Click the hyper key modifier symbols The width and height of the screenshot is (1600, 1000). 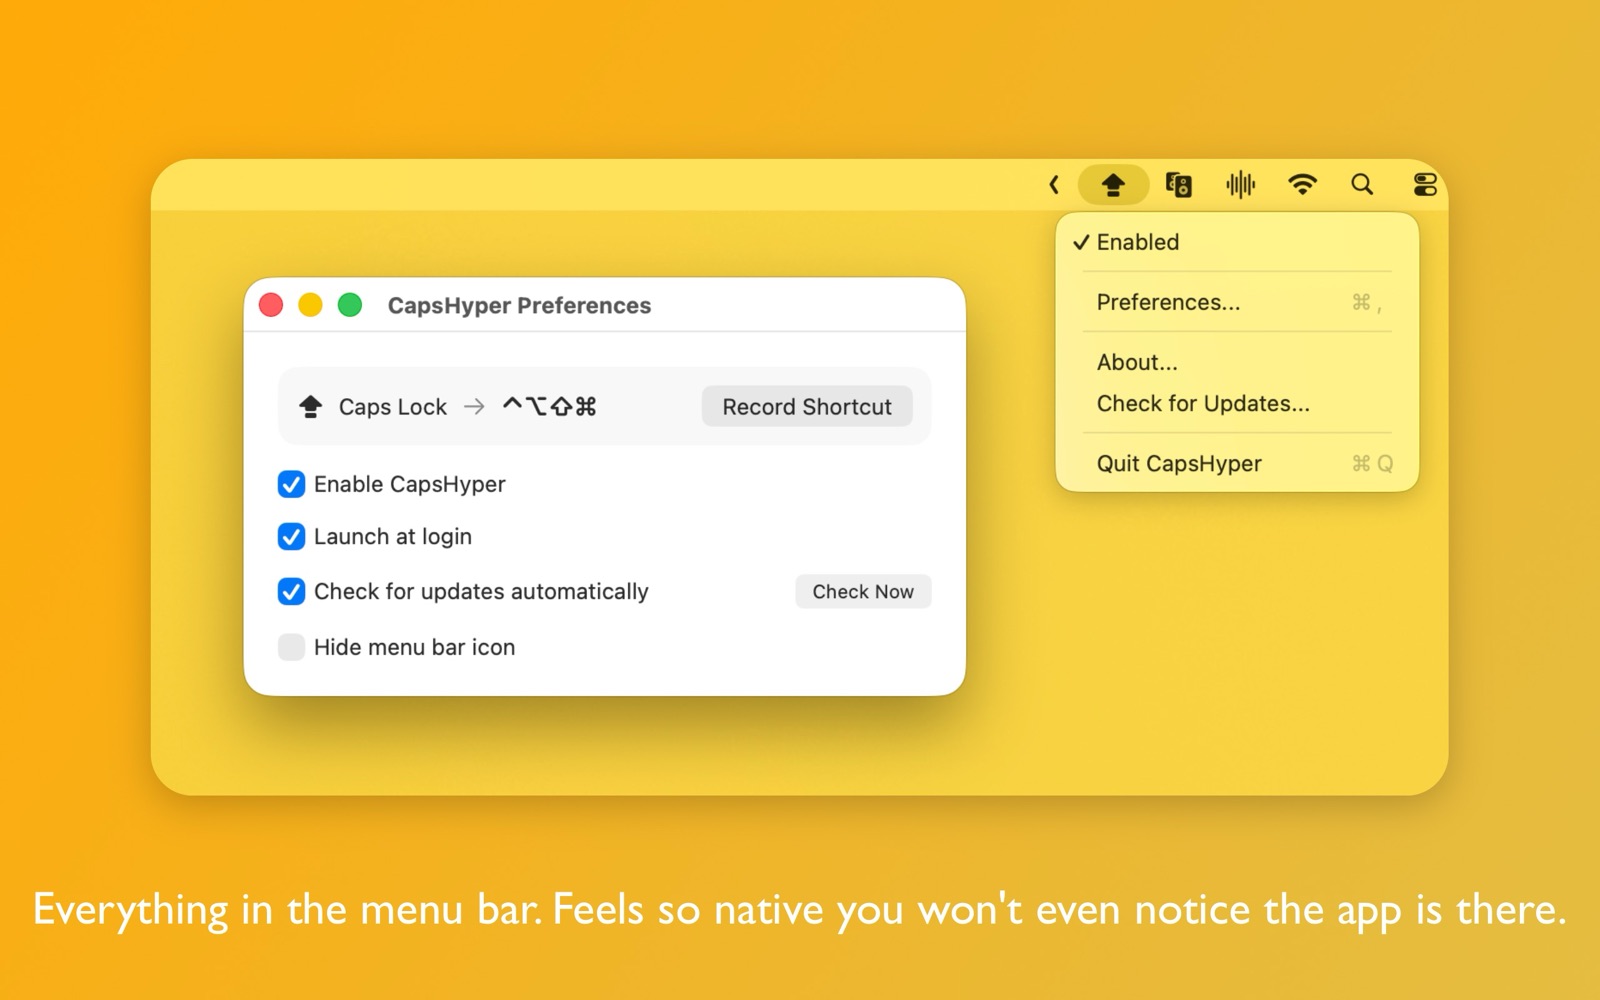[549, 406]
